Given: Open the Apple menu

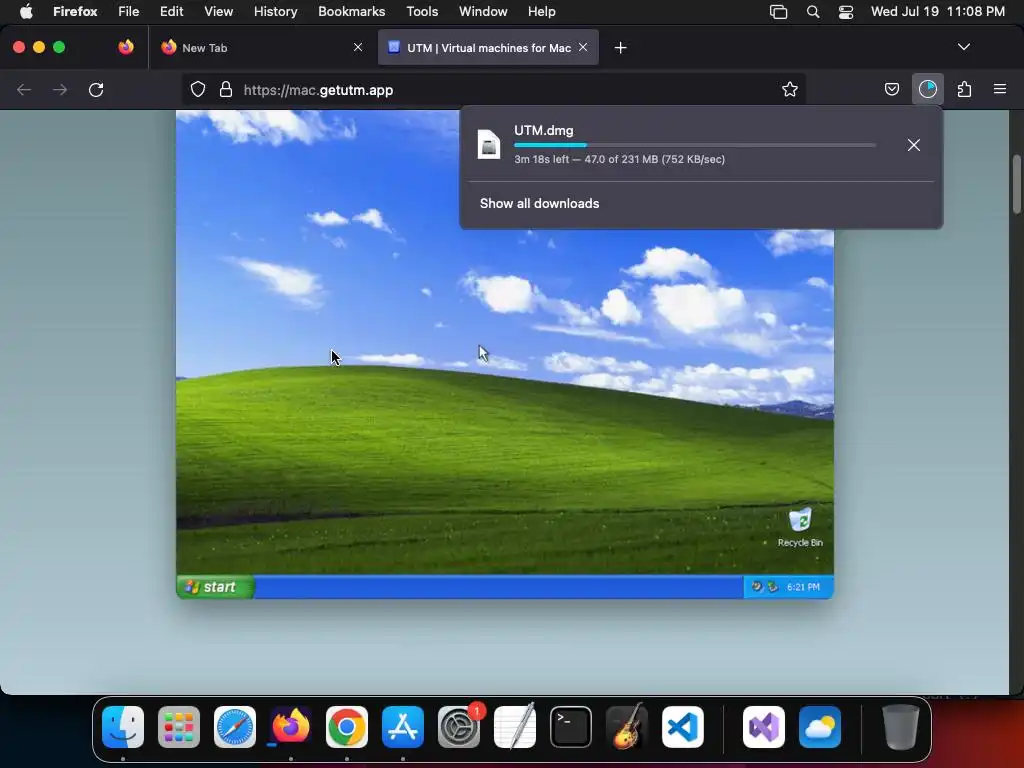Looking at the screenshot, I should tap(26, 12).
